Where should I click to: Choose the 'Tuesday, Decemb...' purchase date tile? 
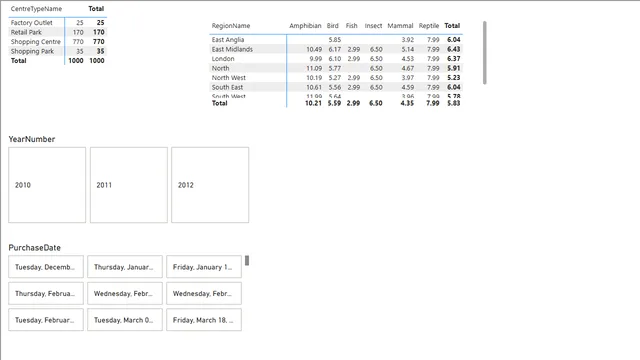click(x=46, y=267)
